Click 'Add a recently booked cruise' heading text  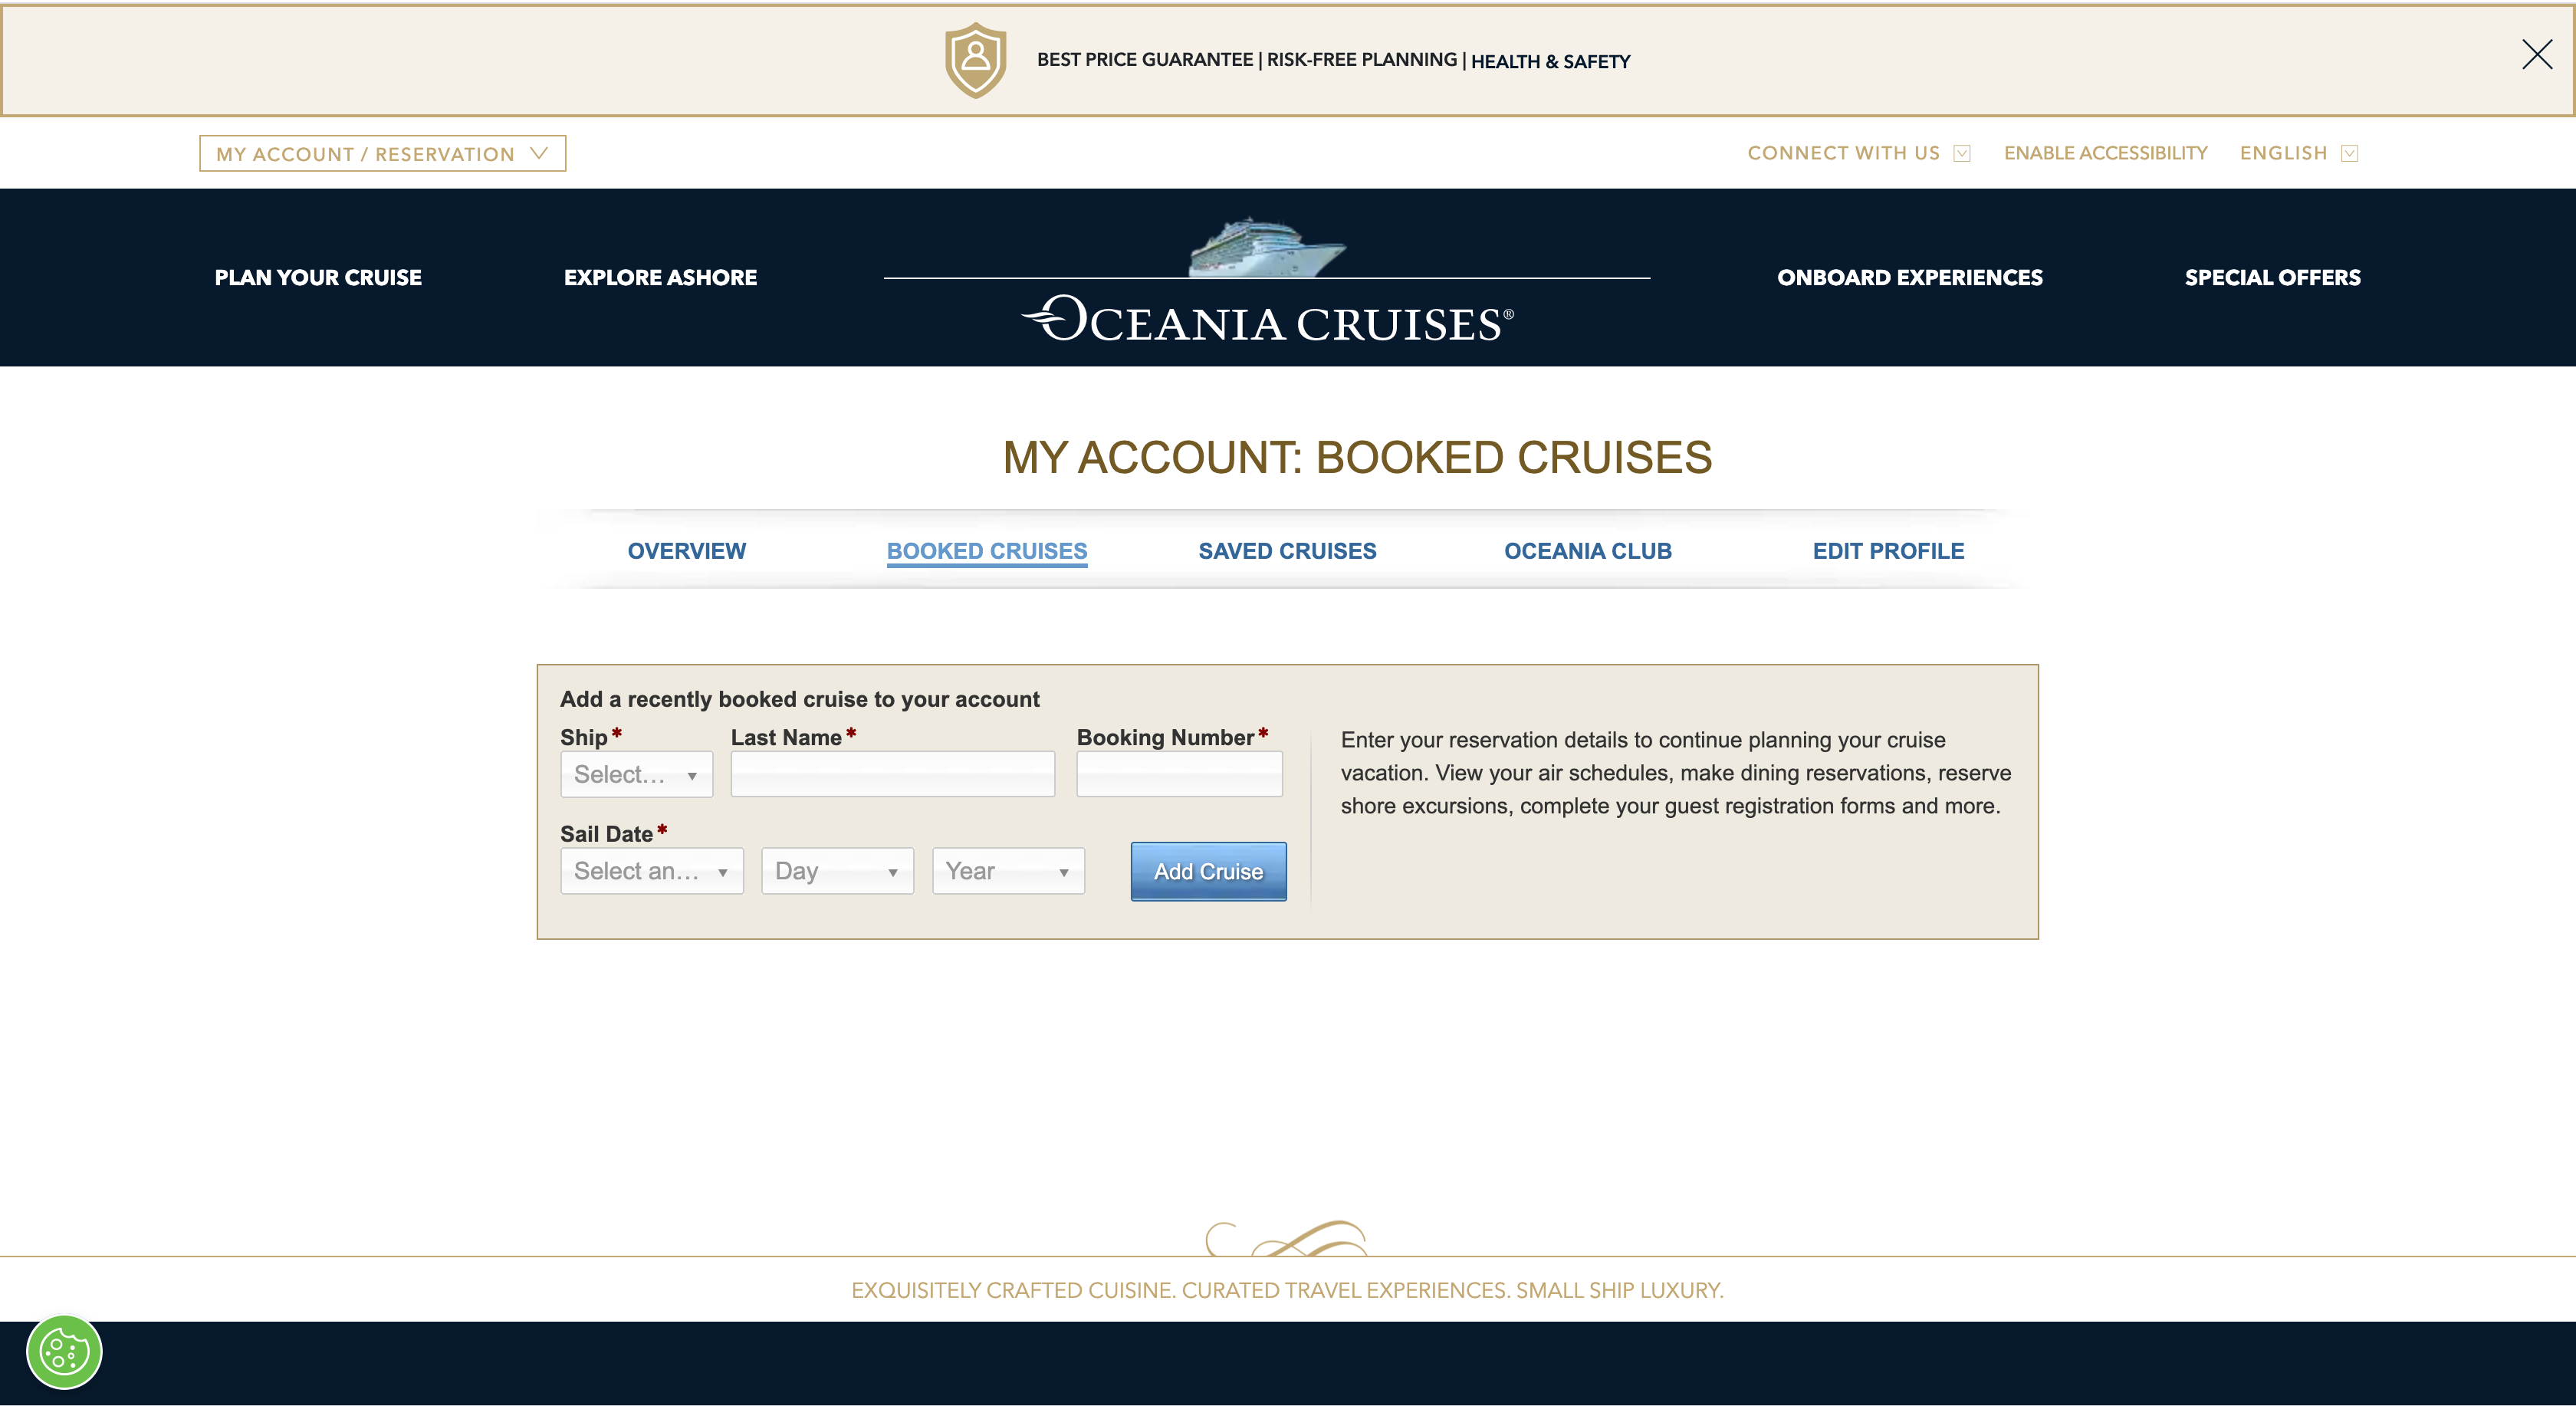click(x=799, y=699)
